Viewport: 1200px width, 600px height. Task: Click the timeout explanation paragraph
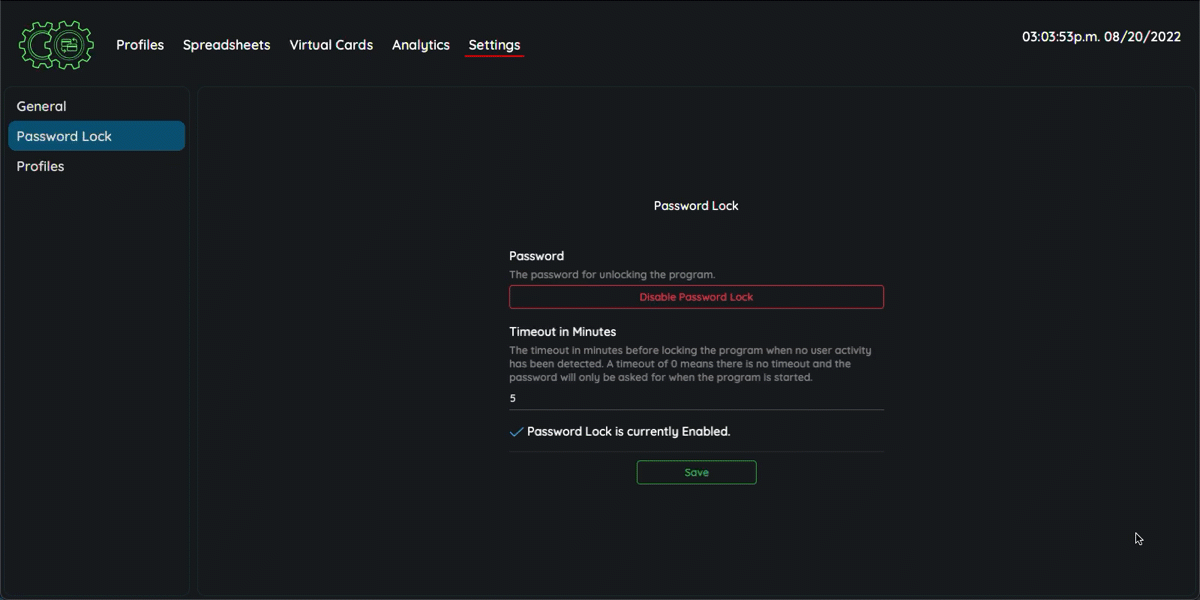tap(690, 364)
